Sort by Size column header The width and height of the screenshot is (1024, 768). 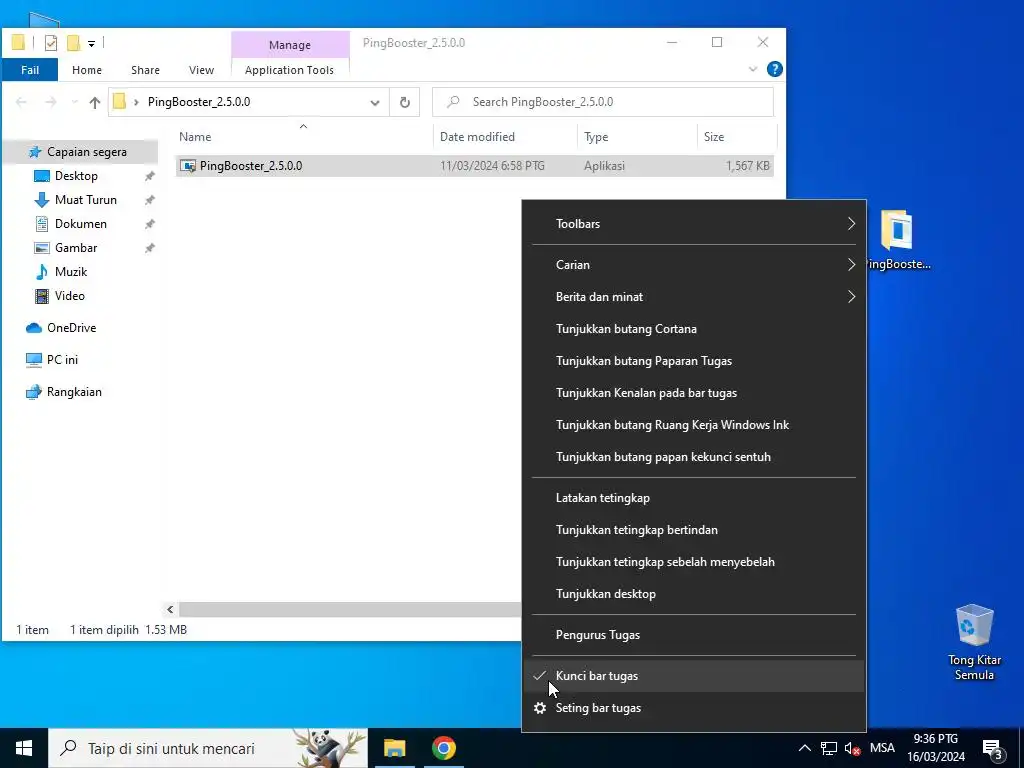click(x=737, y=137)
